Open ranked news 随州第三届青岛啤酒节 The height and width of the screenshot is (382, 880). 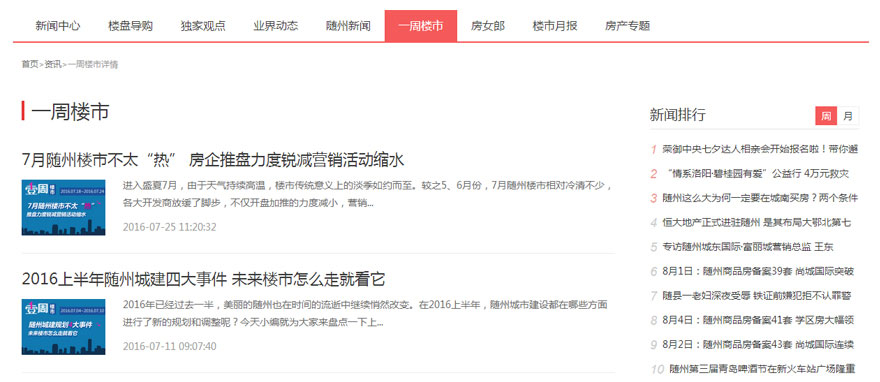[x=762, y=369]
